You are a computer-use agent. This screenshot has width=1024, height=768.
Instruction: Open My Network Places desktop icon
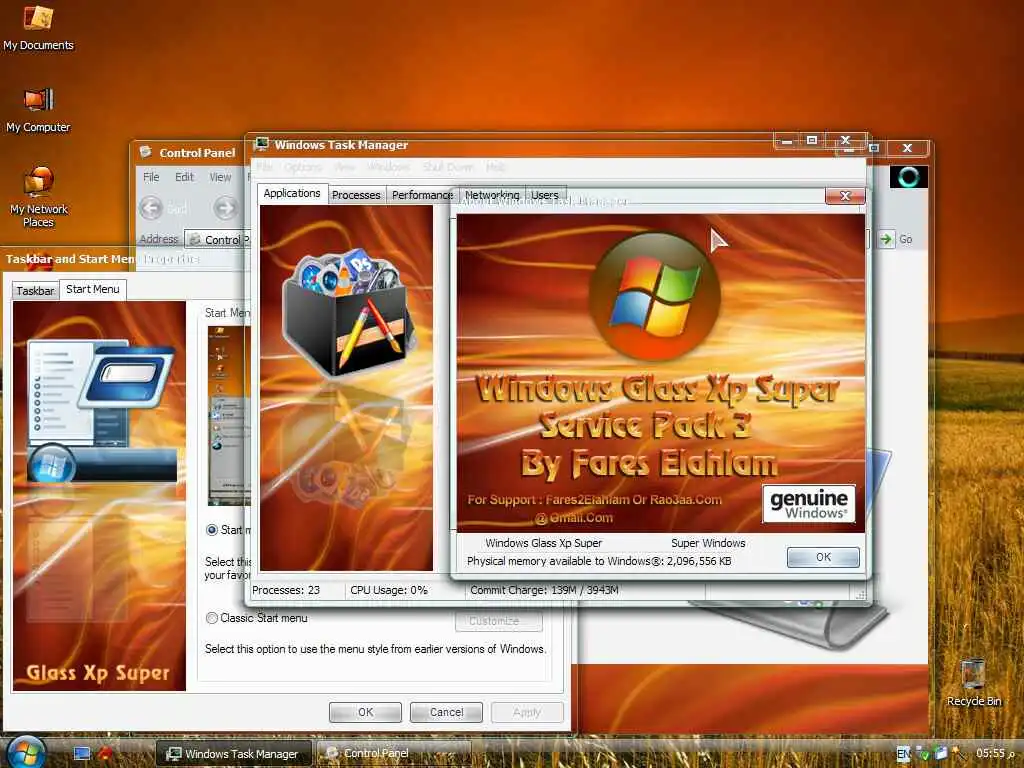tap(38, 196)
